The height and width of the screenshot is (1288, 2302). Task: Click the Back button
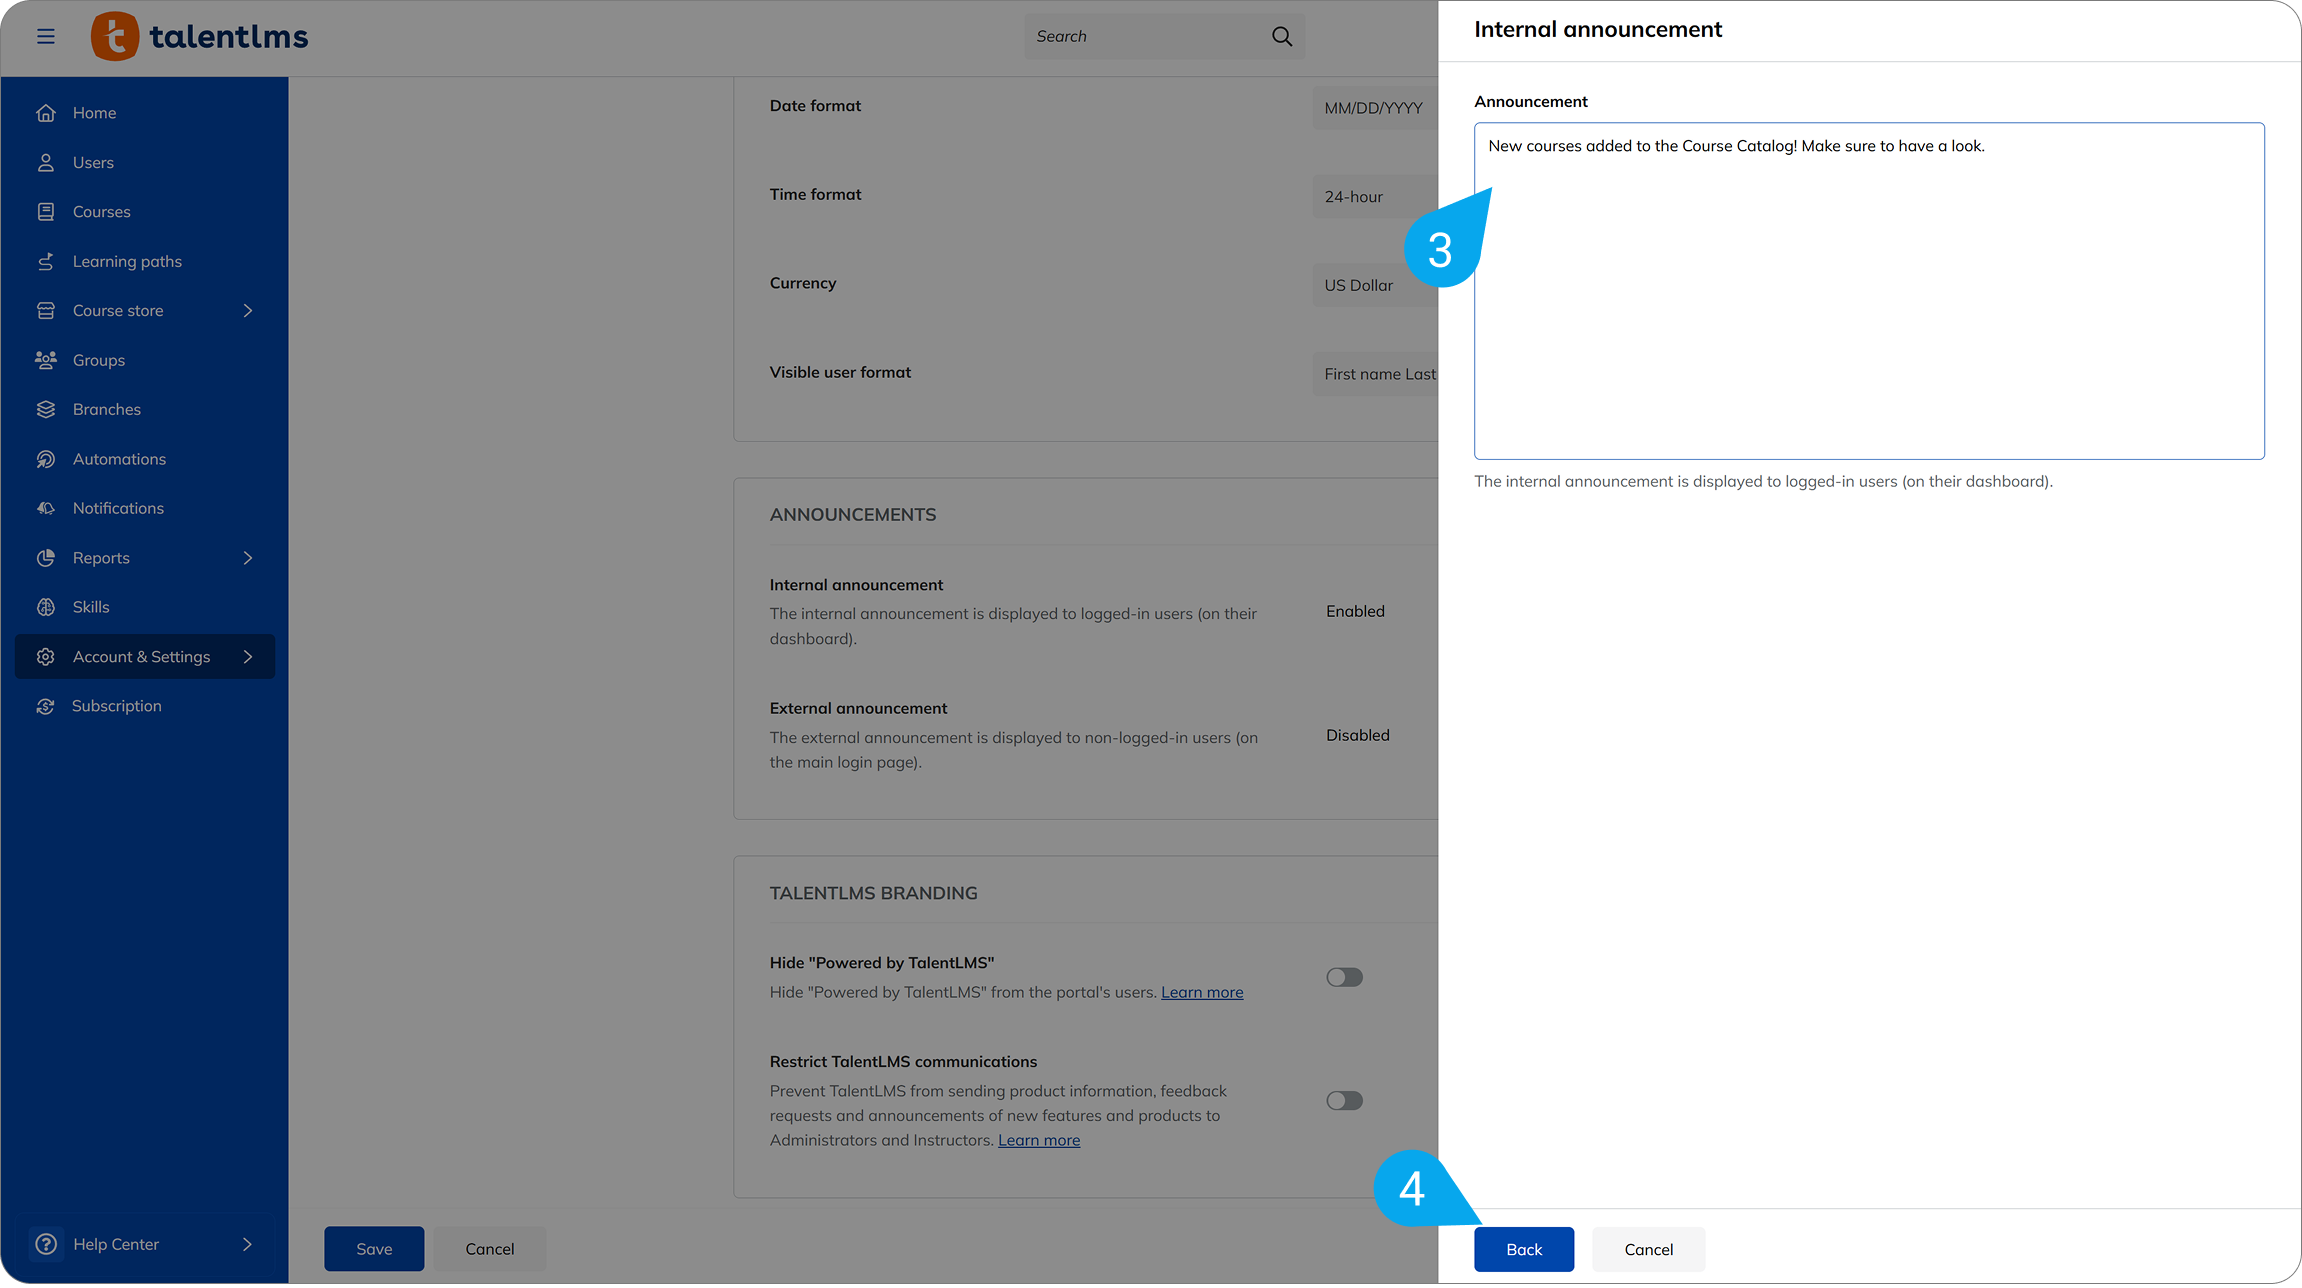click(x=1523, y=1249)
